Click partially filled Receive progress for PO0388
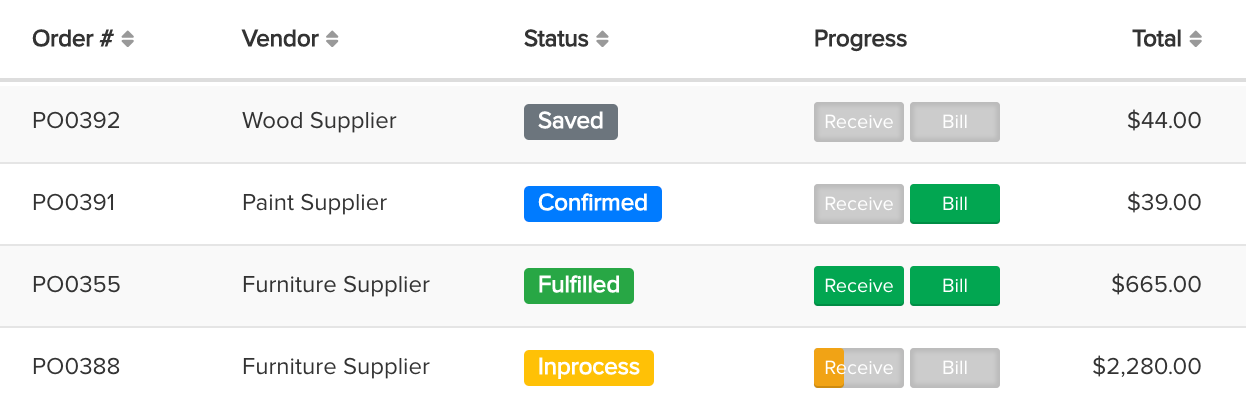1246x408 pixels. (858, 368)
